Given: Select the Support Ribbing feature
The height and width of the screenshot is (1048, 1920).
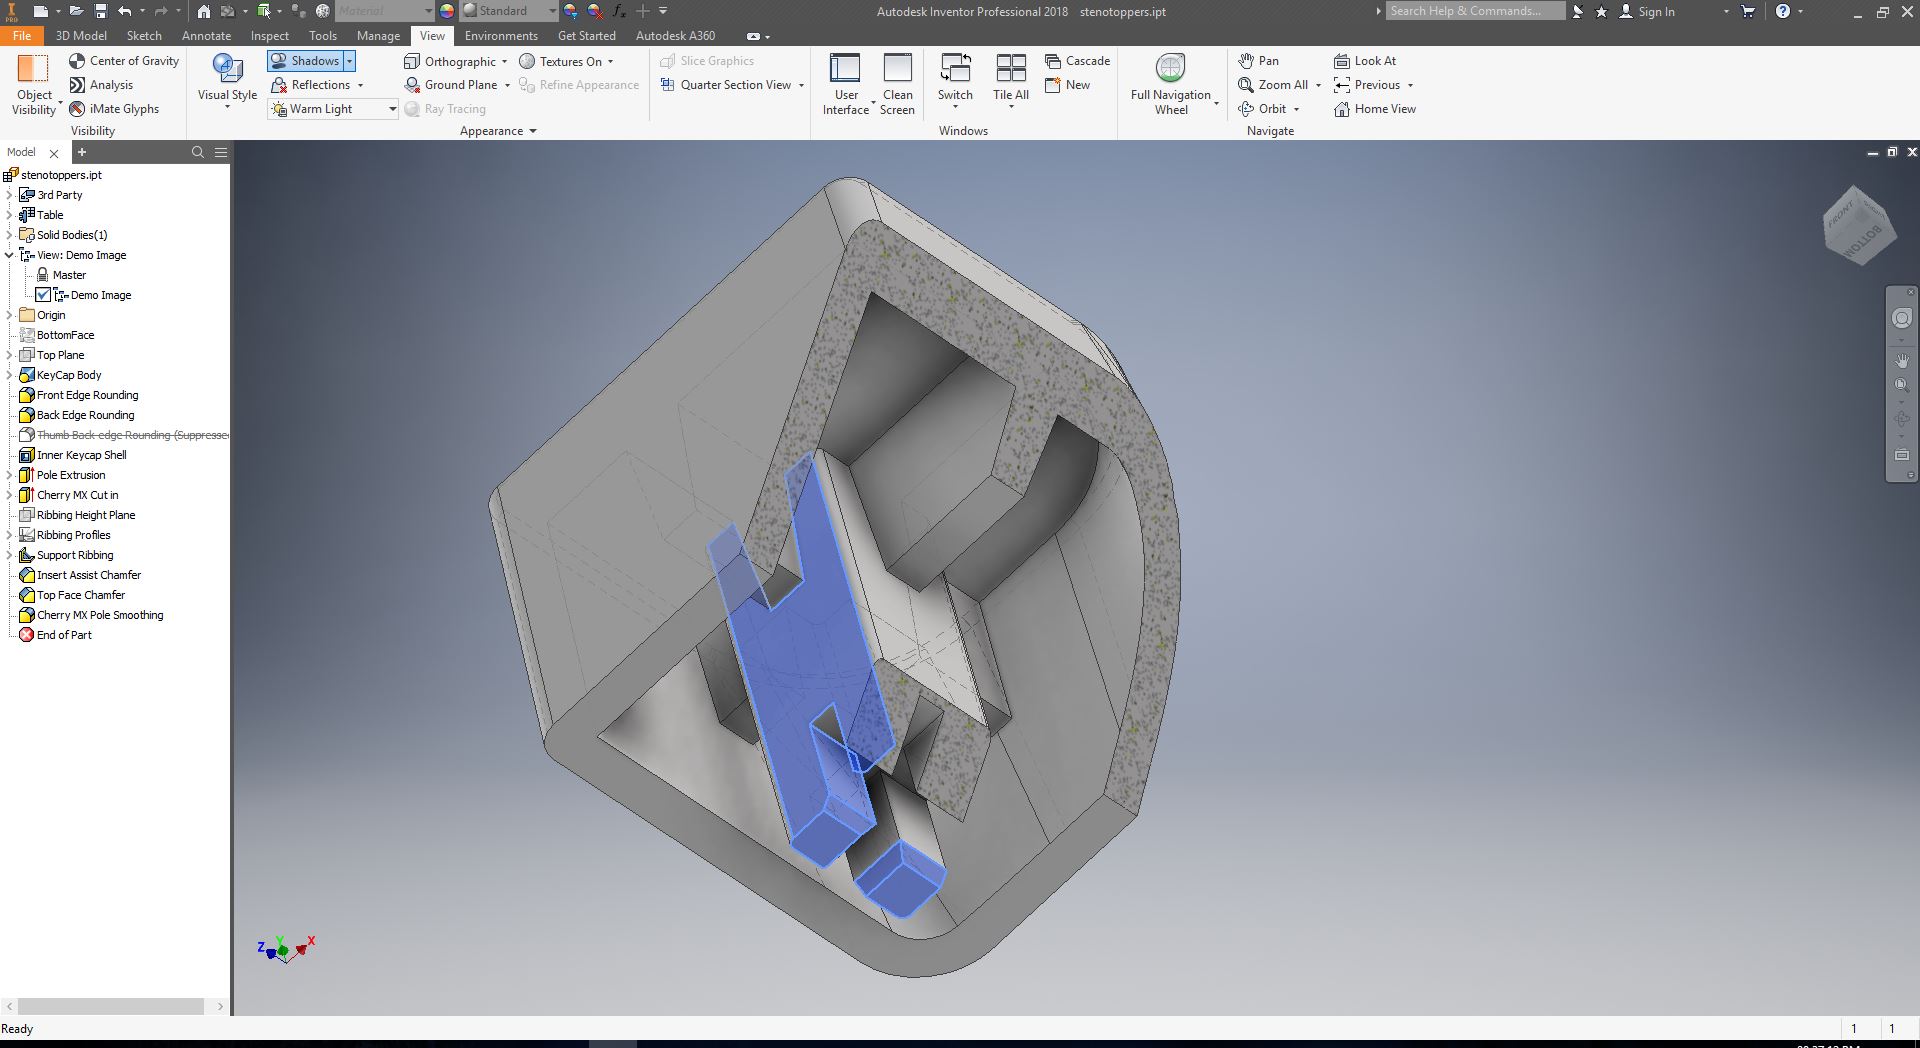Looking at the screenshot, I should 67,555.
